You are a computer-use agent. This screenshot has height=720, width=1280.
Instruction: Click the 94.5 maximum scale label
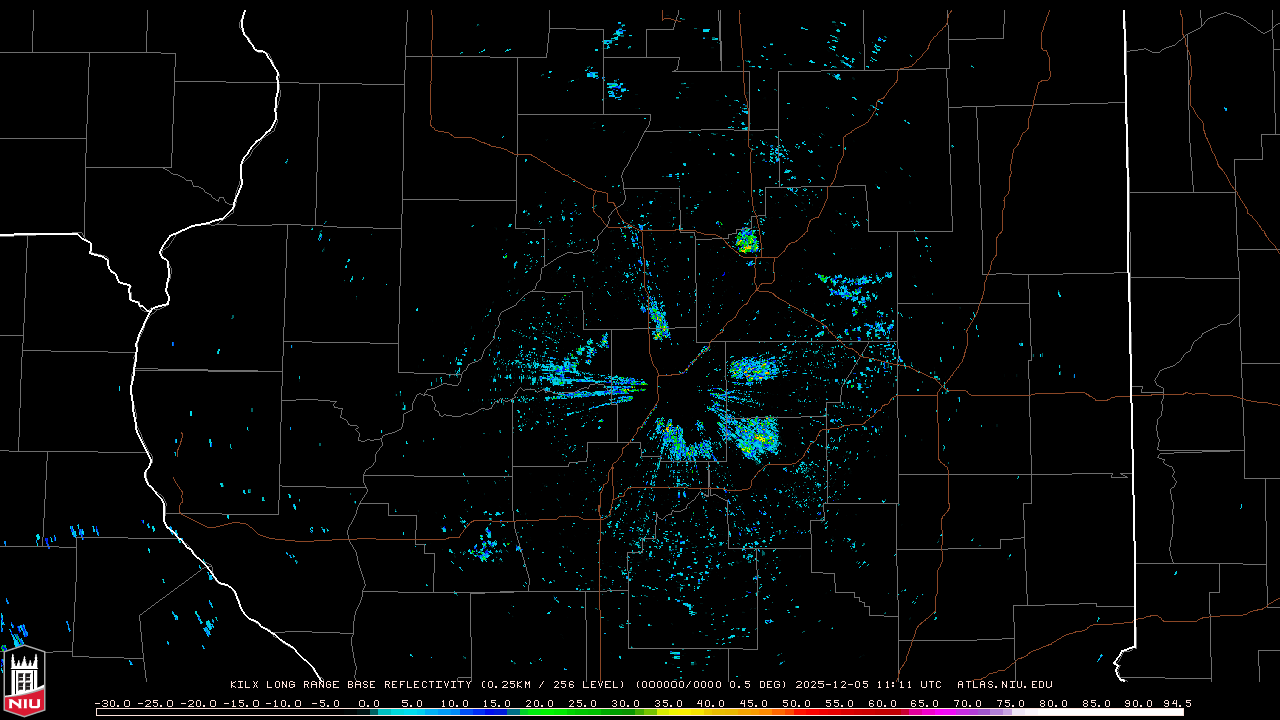tap(1177, 704)
